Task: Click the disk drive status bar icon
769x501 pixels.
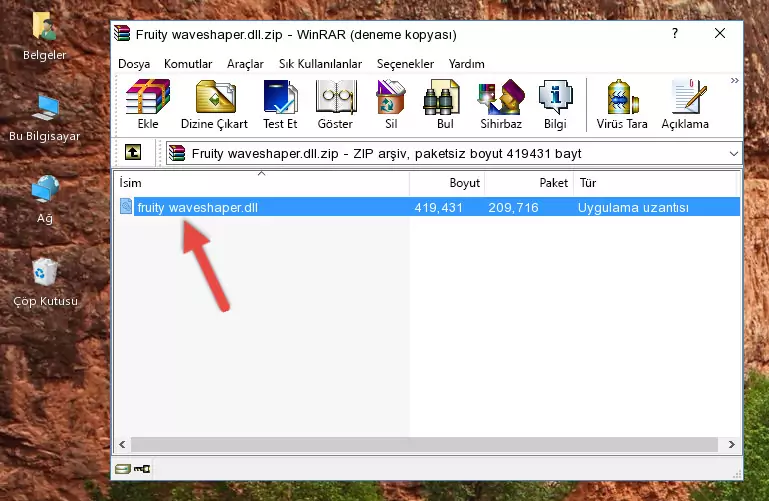Action: [x=123, y=469]
